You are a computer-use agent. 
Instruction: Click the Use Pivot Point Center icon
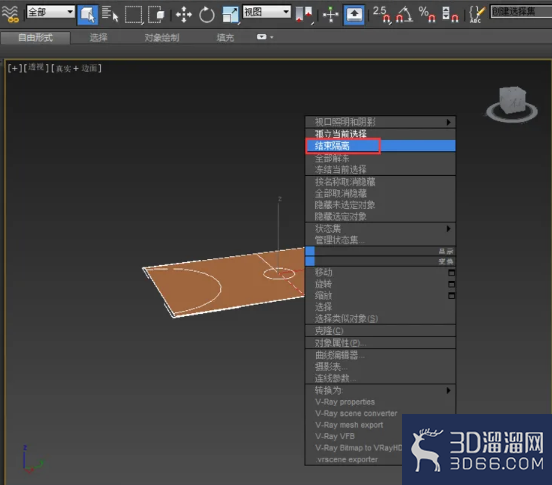click(x=305, y=15)
